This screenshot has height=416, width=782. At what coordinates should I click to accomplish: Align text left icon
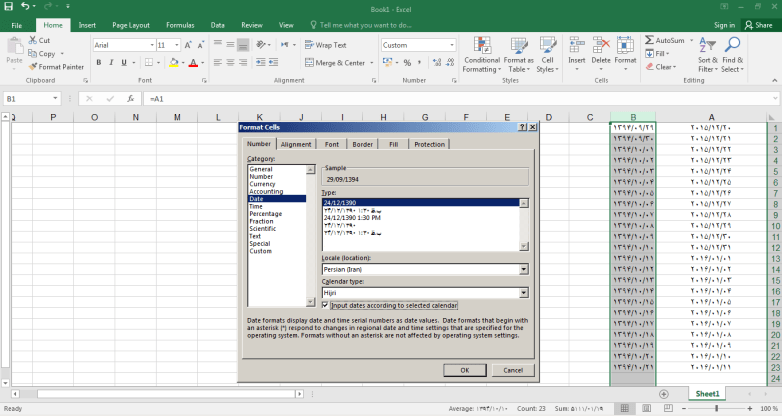[x=218, y=62]
